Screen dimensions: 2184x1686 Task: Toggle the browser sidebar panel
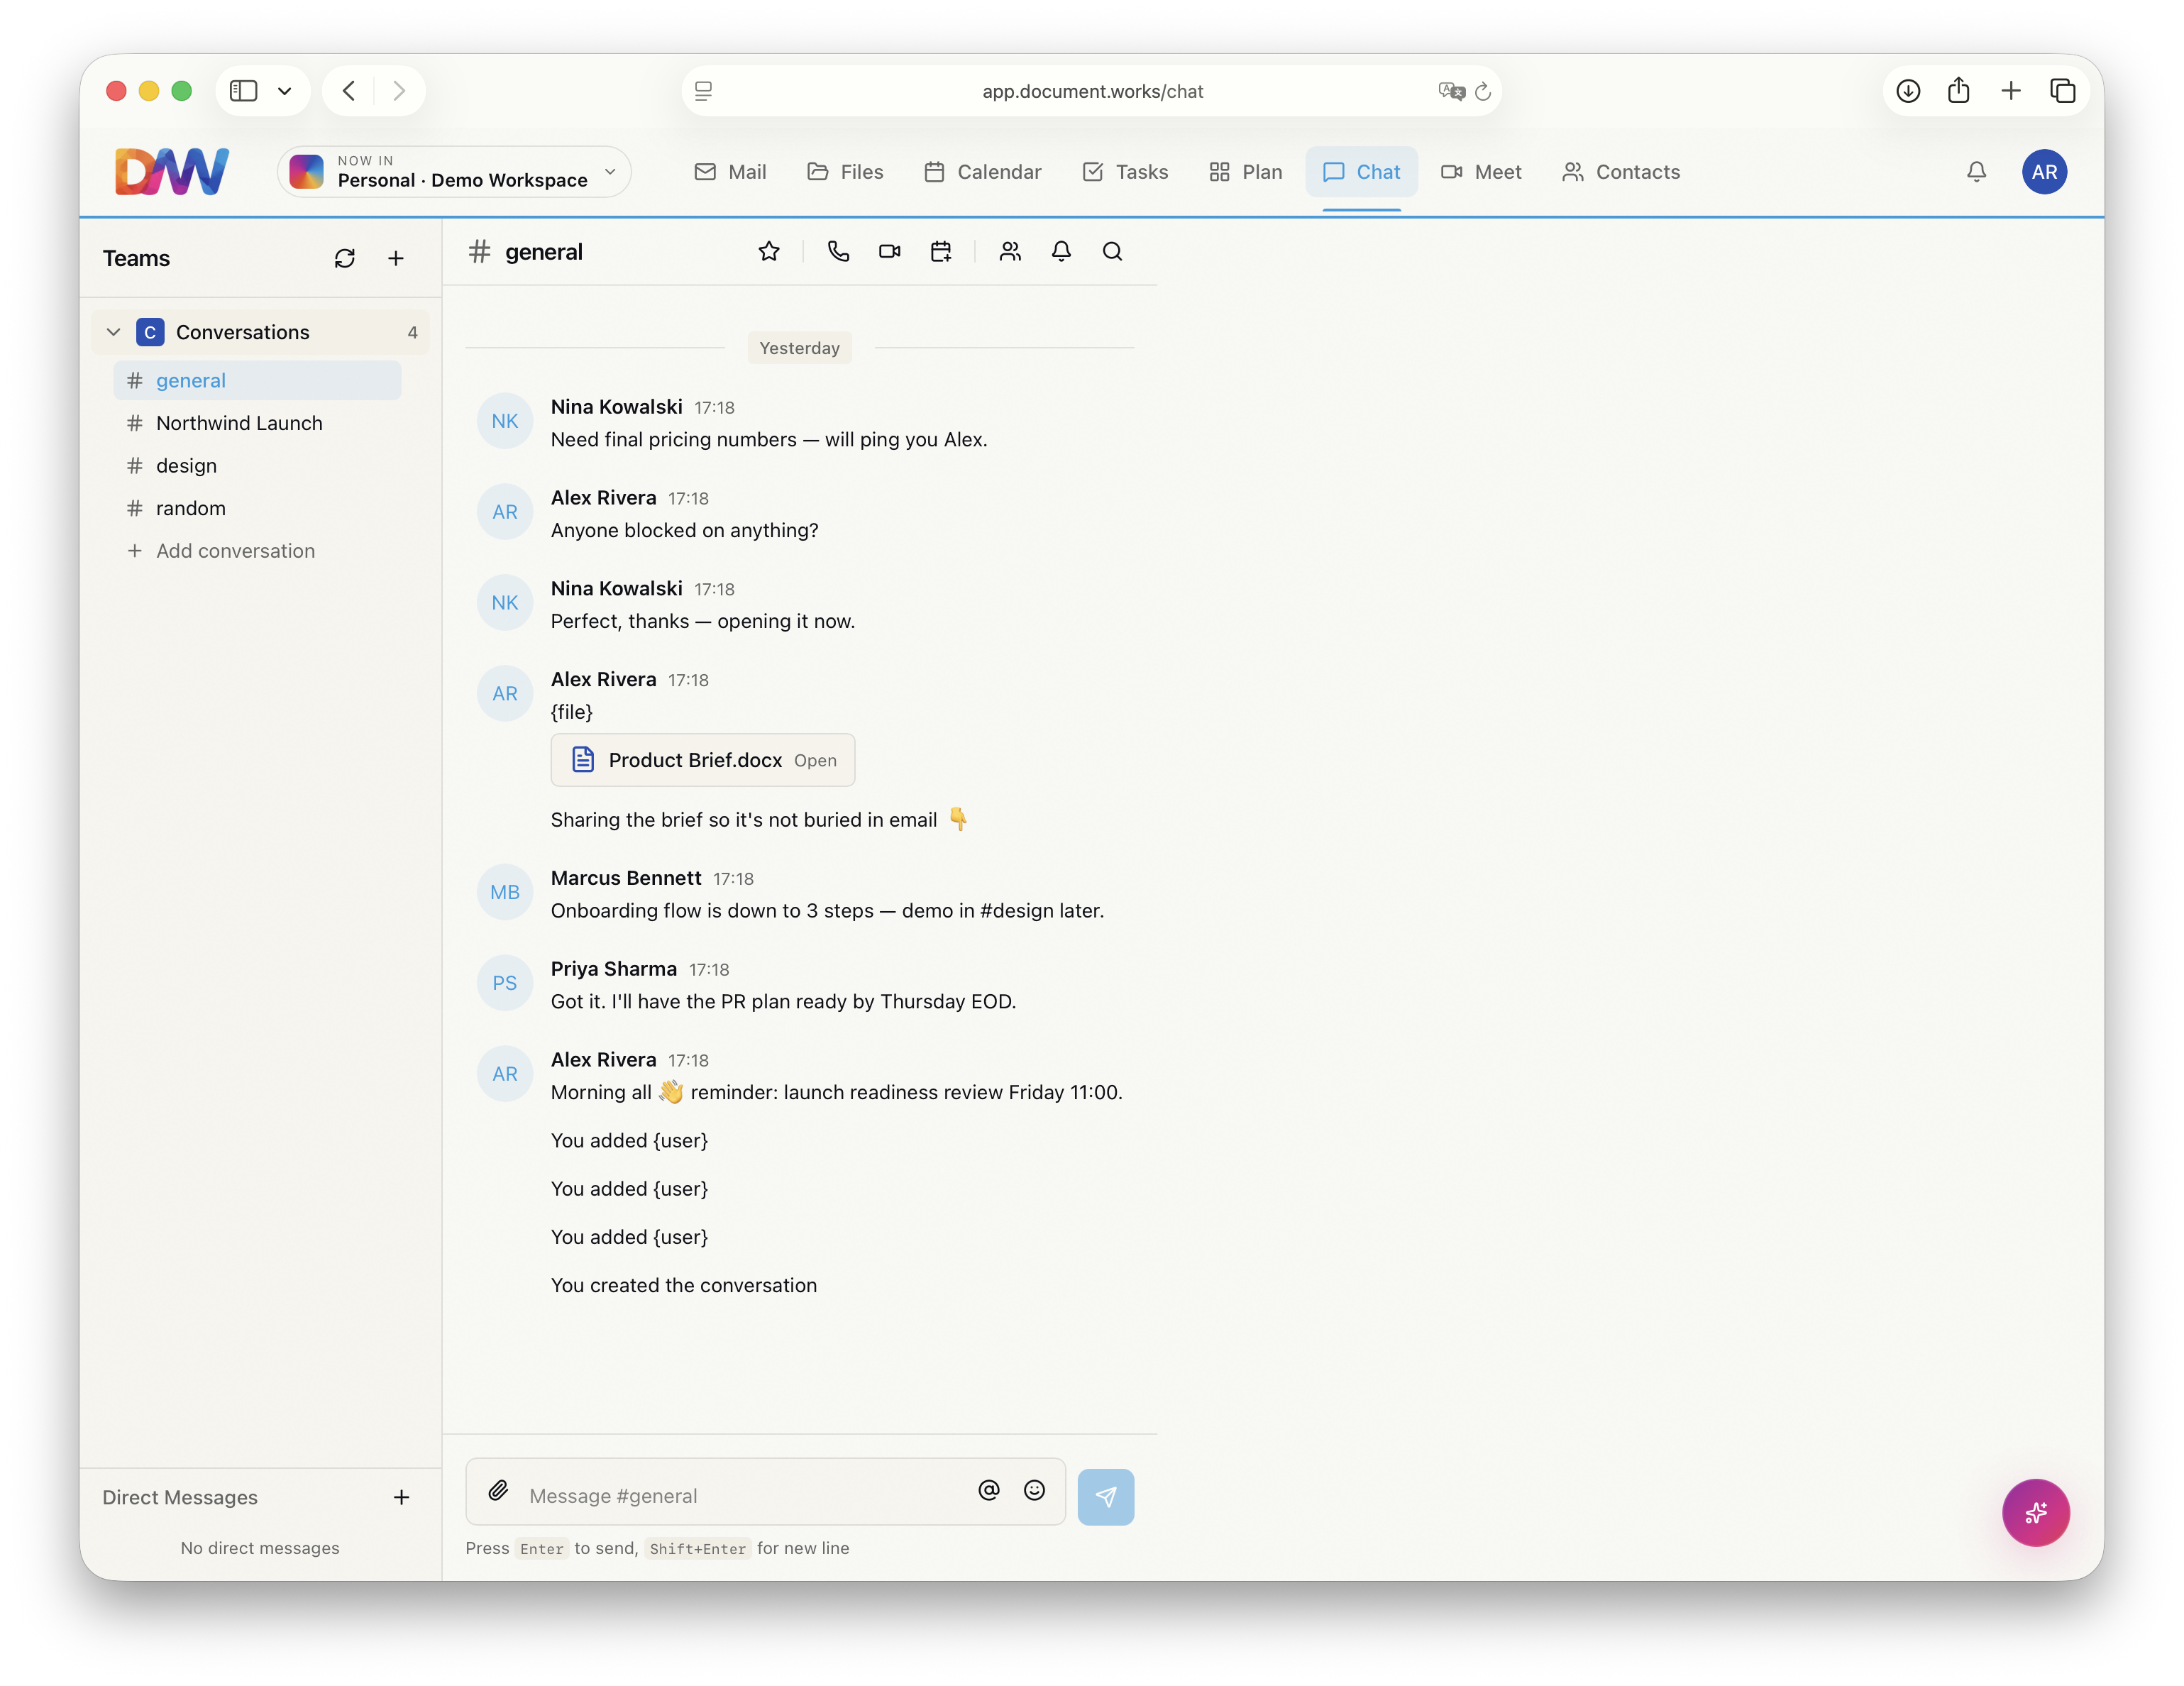[x=243, y=91]
